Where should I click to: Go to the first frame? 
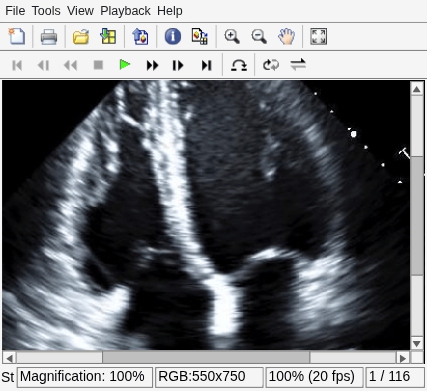pos(17,65)
